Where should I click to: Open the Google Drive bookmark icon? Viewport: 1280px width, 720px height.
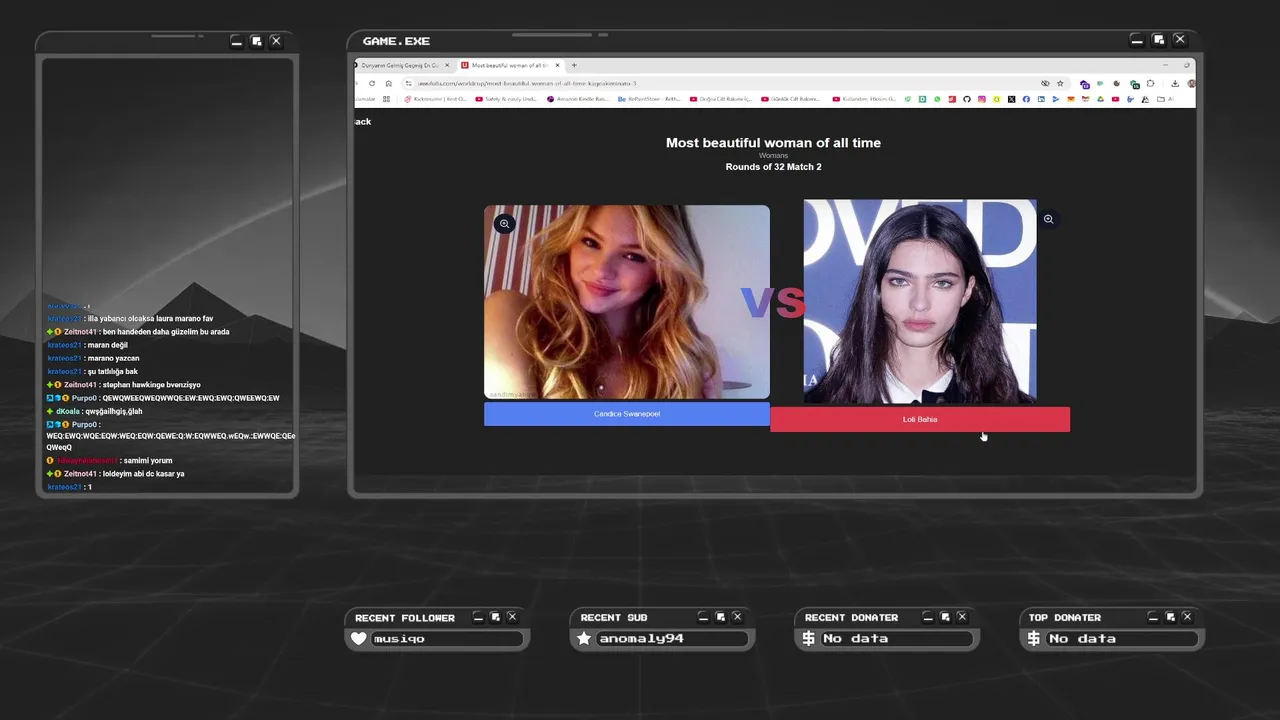pos(1100,99)
